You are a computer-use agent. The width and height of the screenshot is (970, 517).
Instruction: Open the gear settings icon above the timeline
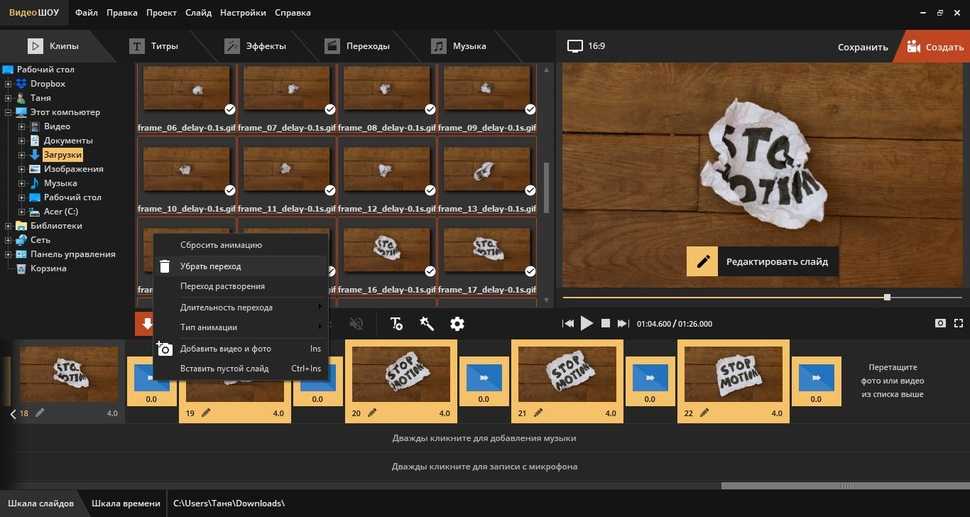pyautogui.click(x=457, y=323)
